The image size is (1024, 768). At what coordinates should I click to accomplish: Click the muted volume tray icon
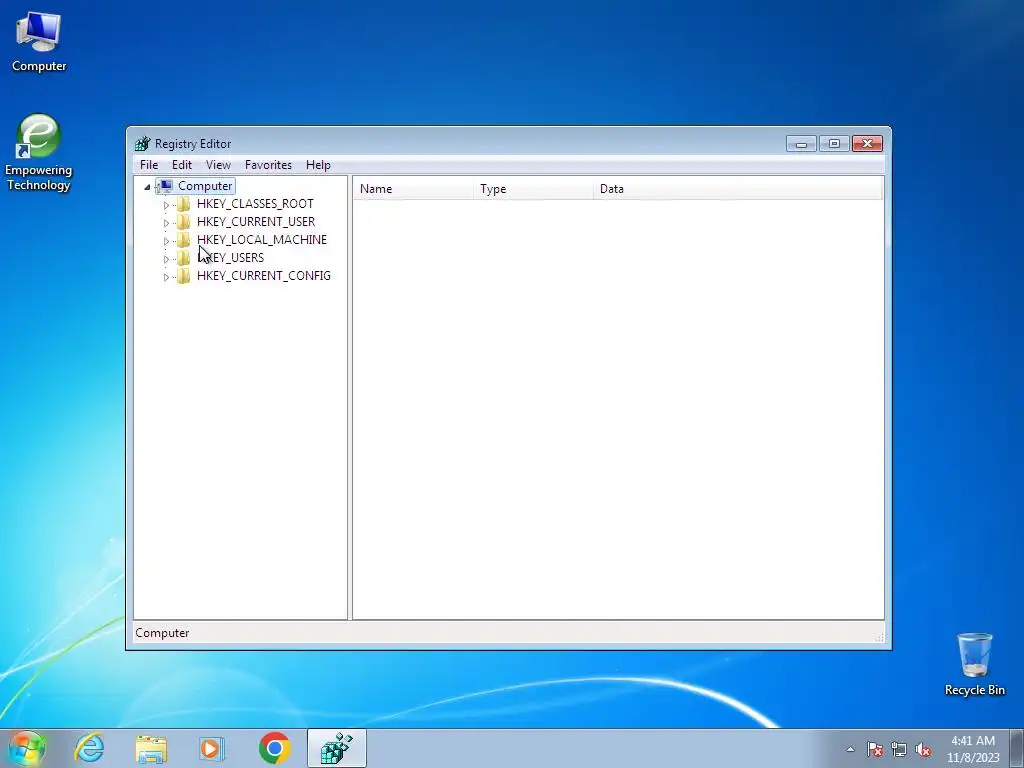click(x=923, y=749)
